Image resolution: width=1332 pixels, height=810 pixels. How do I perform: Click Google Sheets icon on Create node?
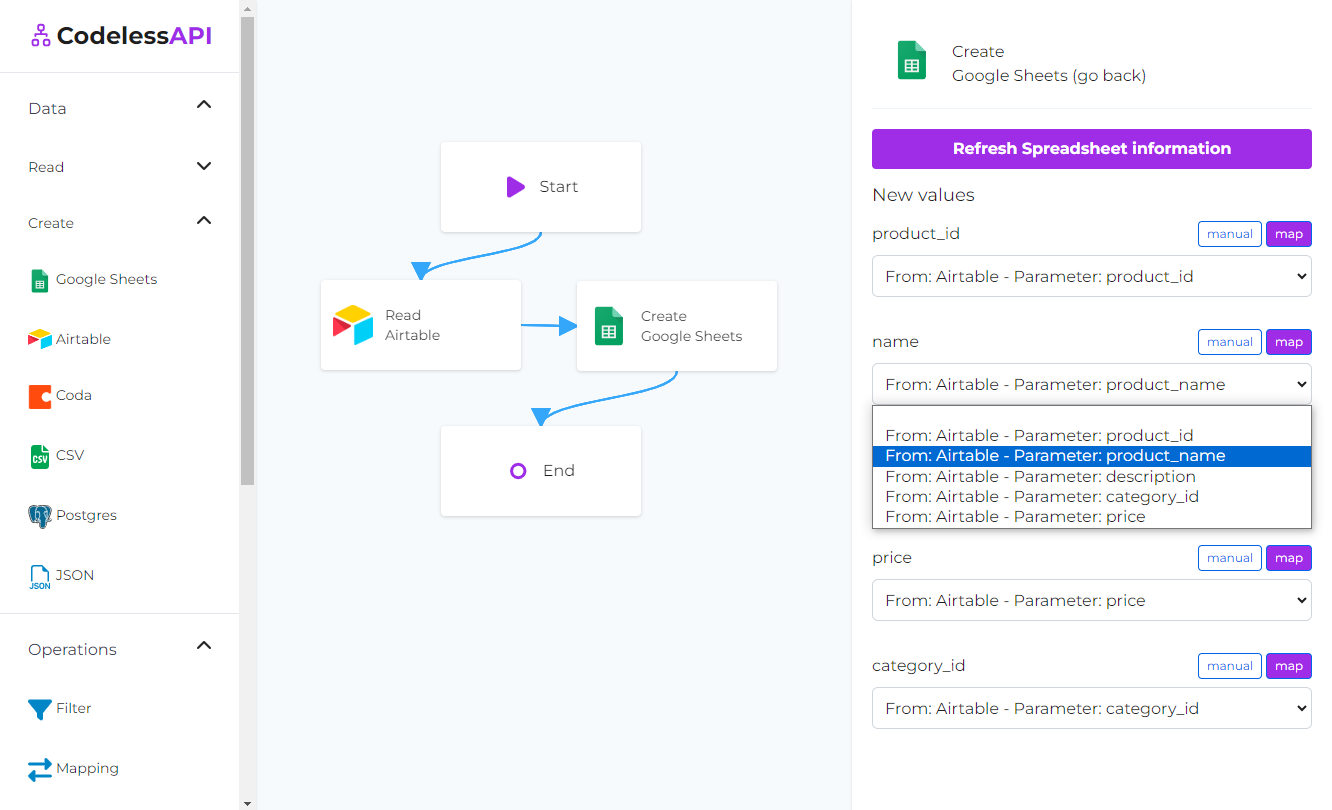[x=608, y=326]
